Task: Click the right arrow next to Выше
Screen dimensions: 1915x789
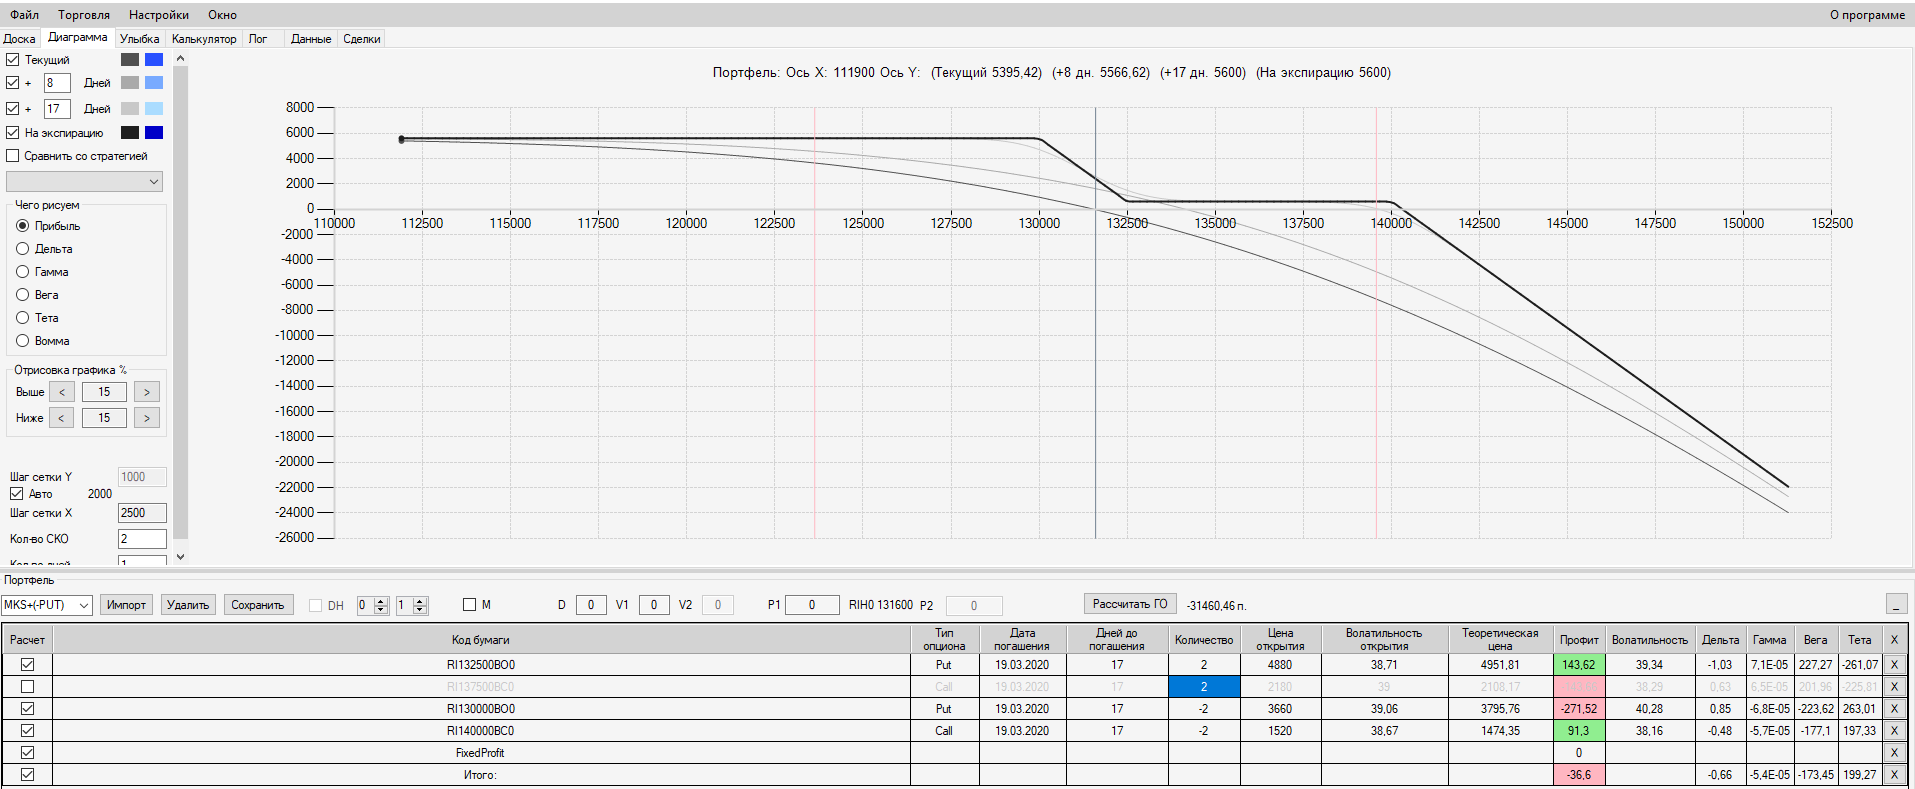Action: tap(147, 392)
